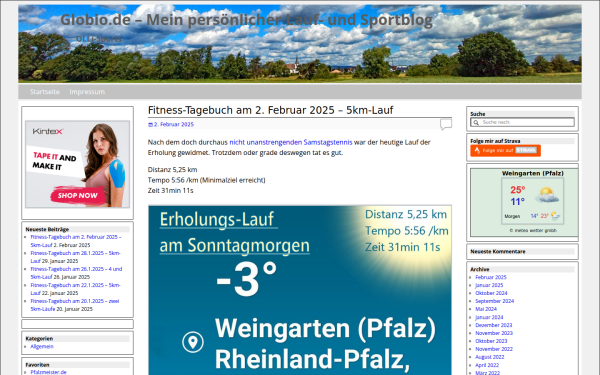Click tomorrow's small weather icon
Viewport: 600px width, 375px height.
pos(556,216)
